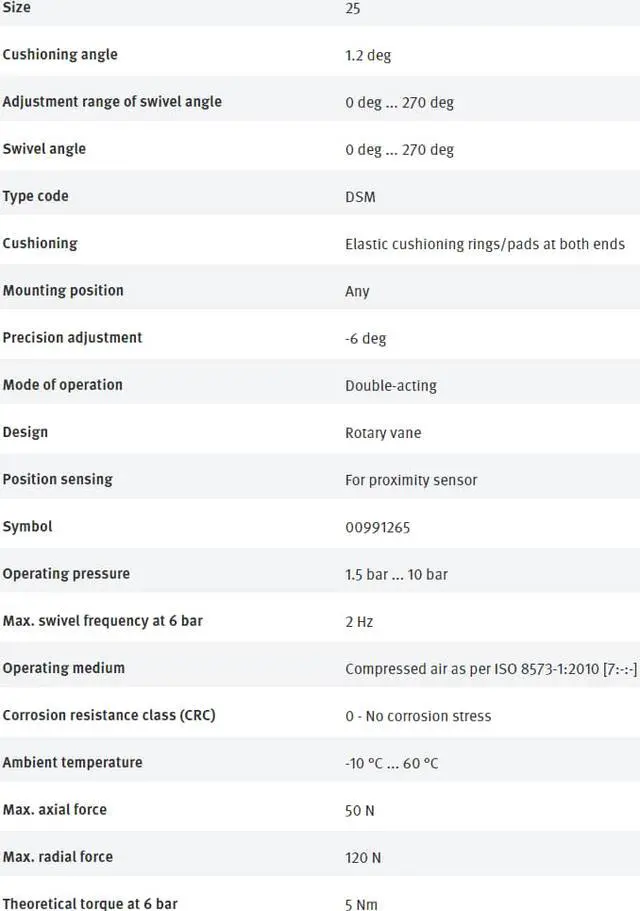Select the Compressed air ISO 8573-1:2010 text

(491, 669)
